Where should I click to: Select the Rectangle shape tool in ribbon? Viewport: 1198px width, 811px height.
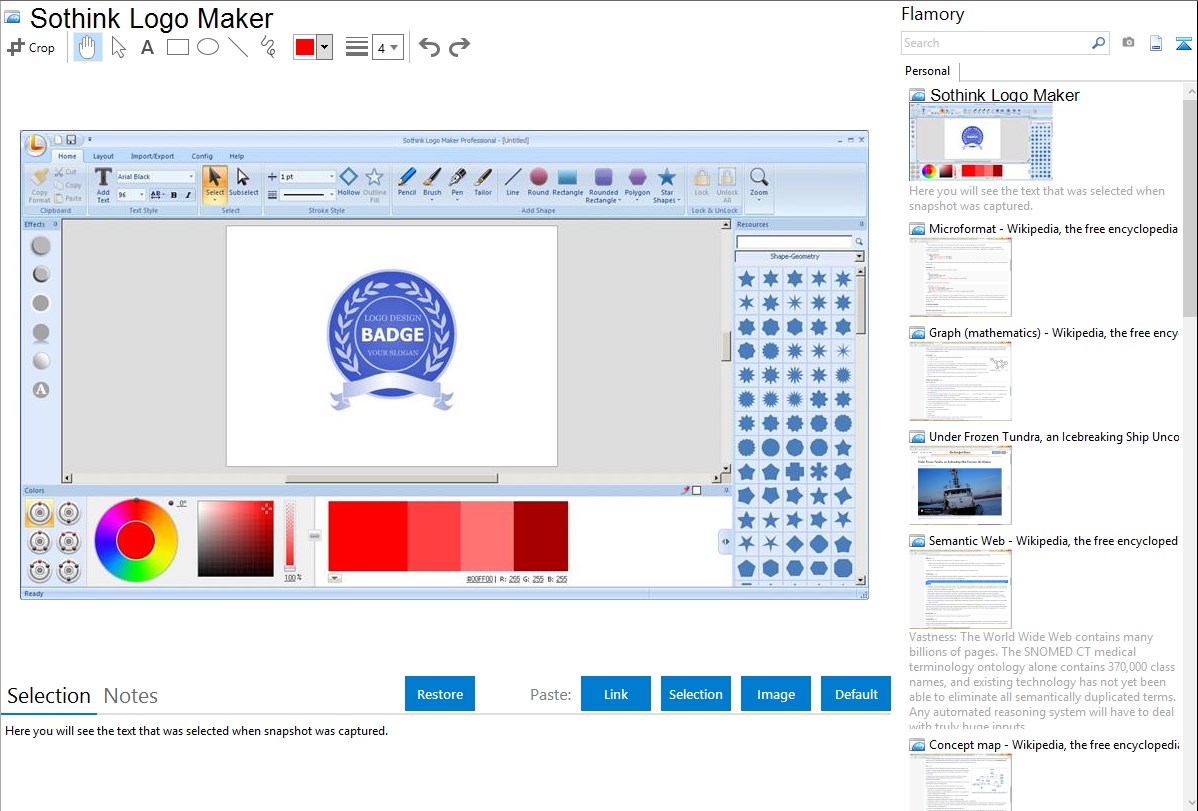click(568, 183)
